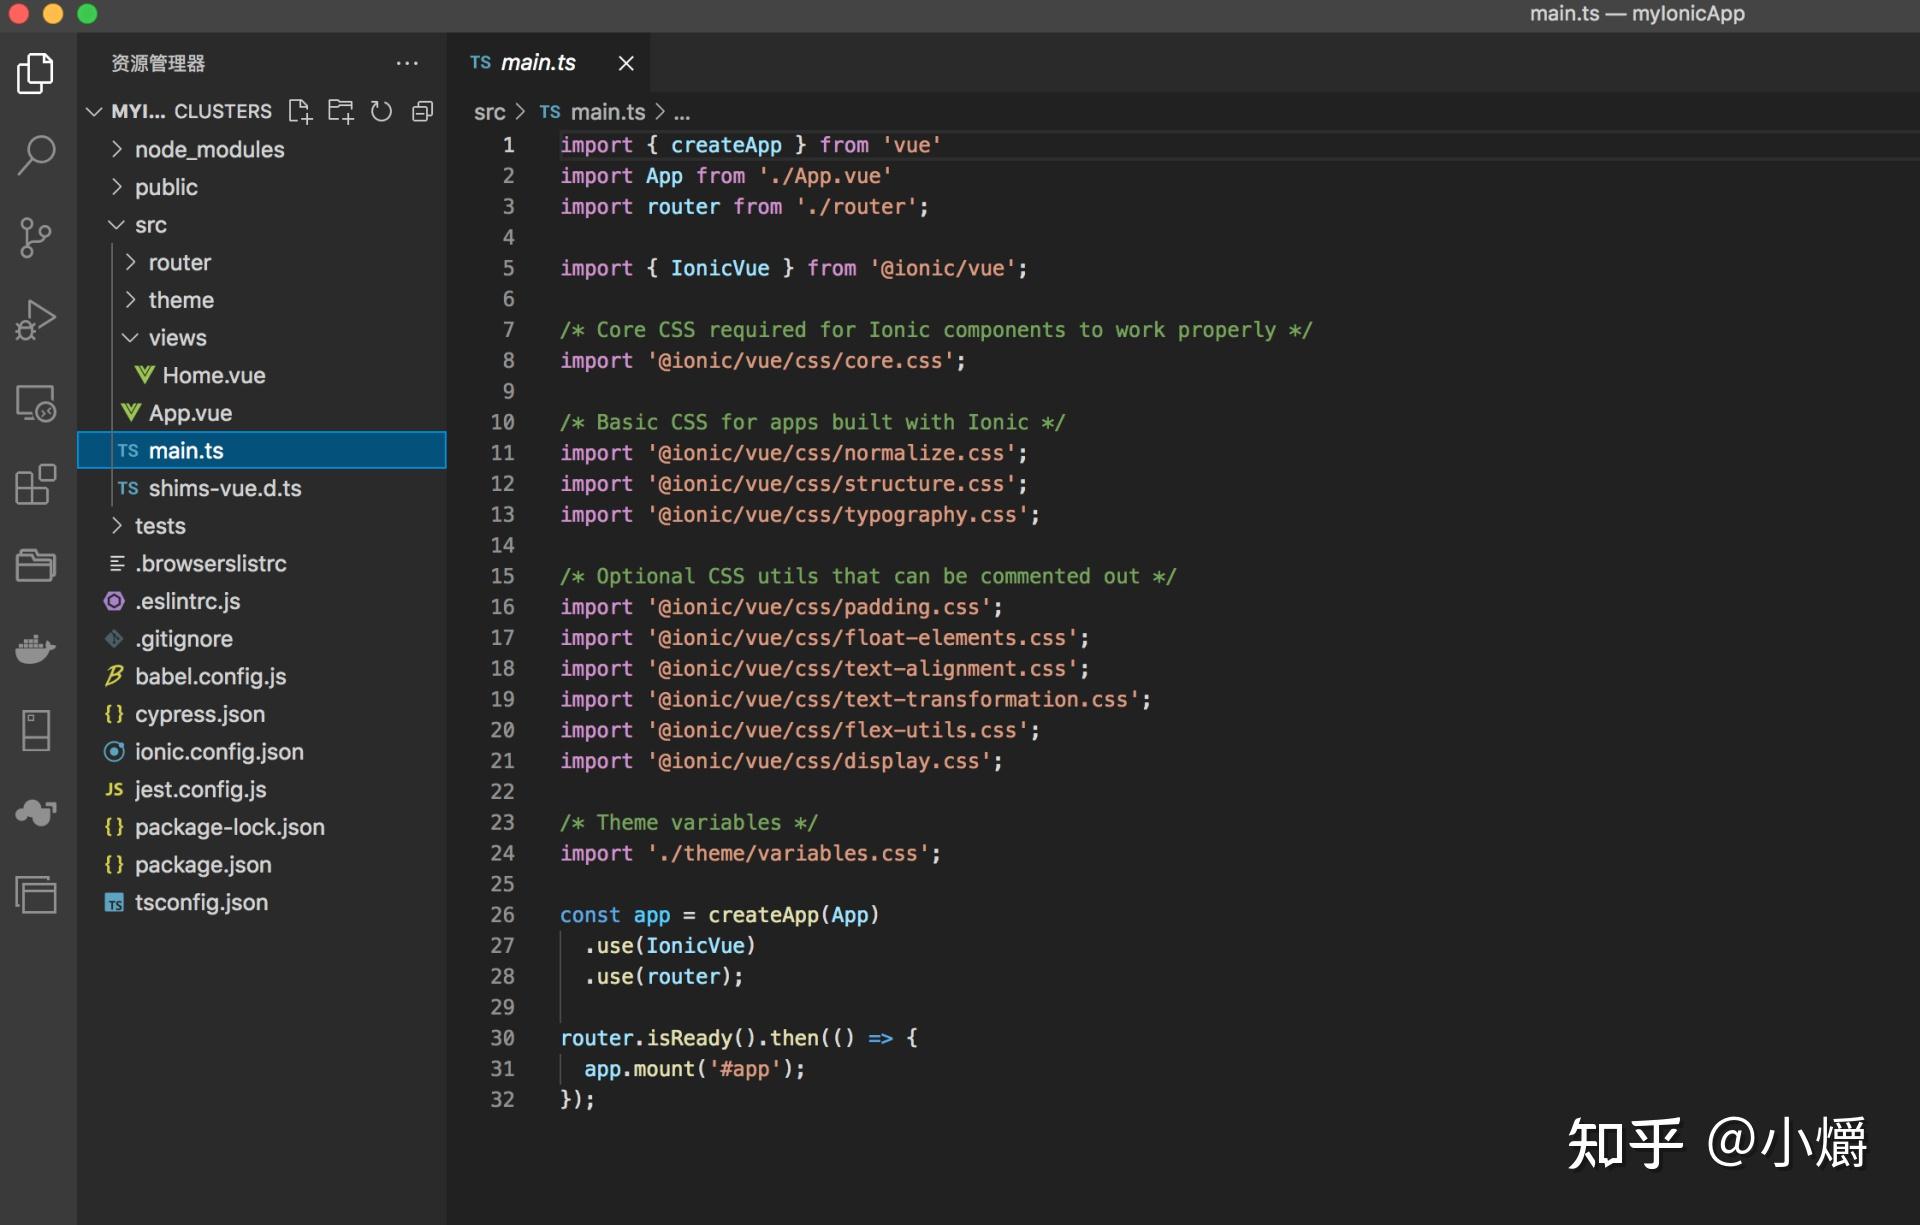Expand the theme folder
This screenshot has height=1225, width=1920.
click(x=263, y=300)
